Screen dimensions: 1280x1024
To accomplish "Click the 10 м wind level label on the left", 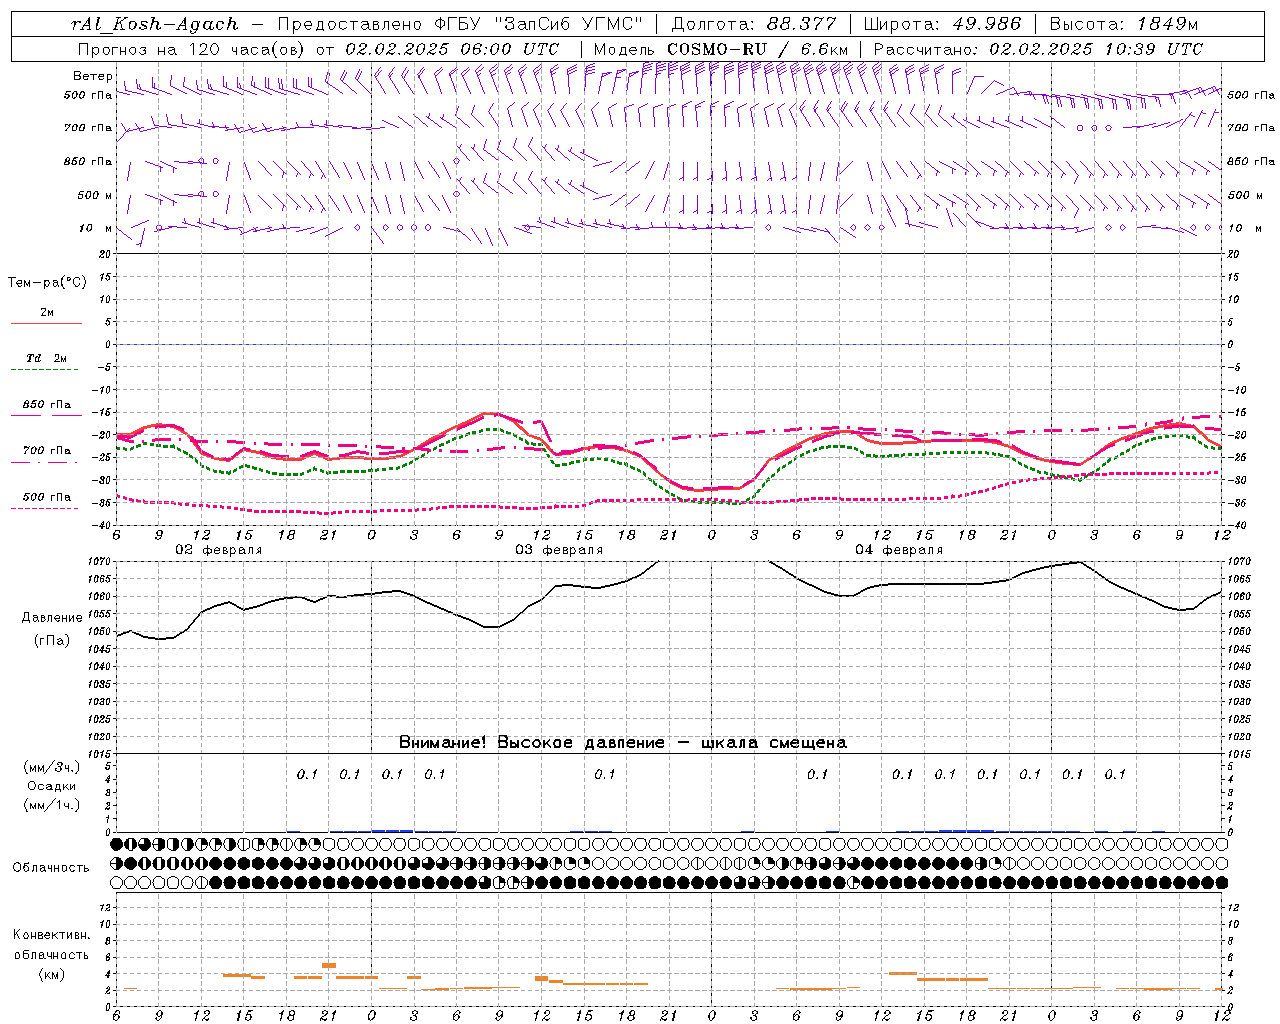I will point(96,228).
